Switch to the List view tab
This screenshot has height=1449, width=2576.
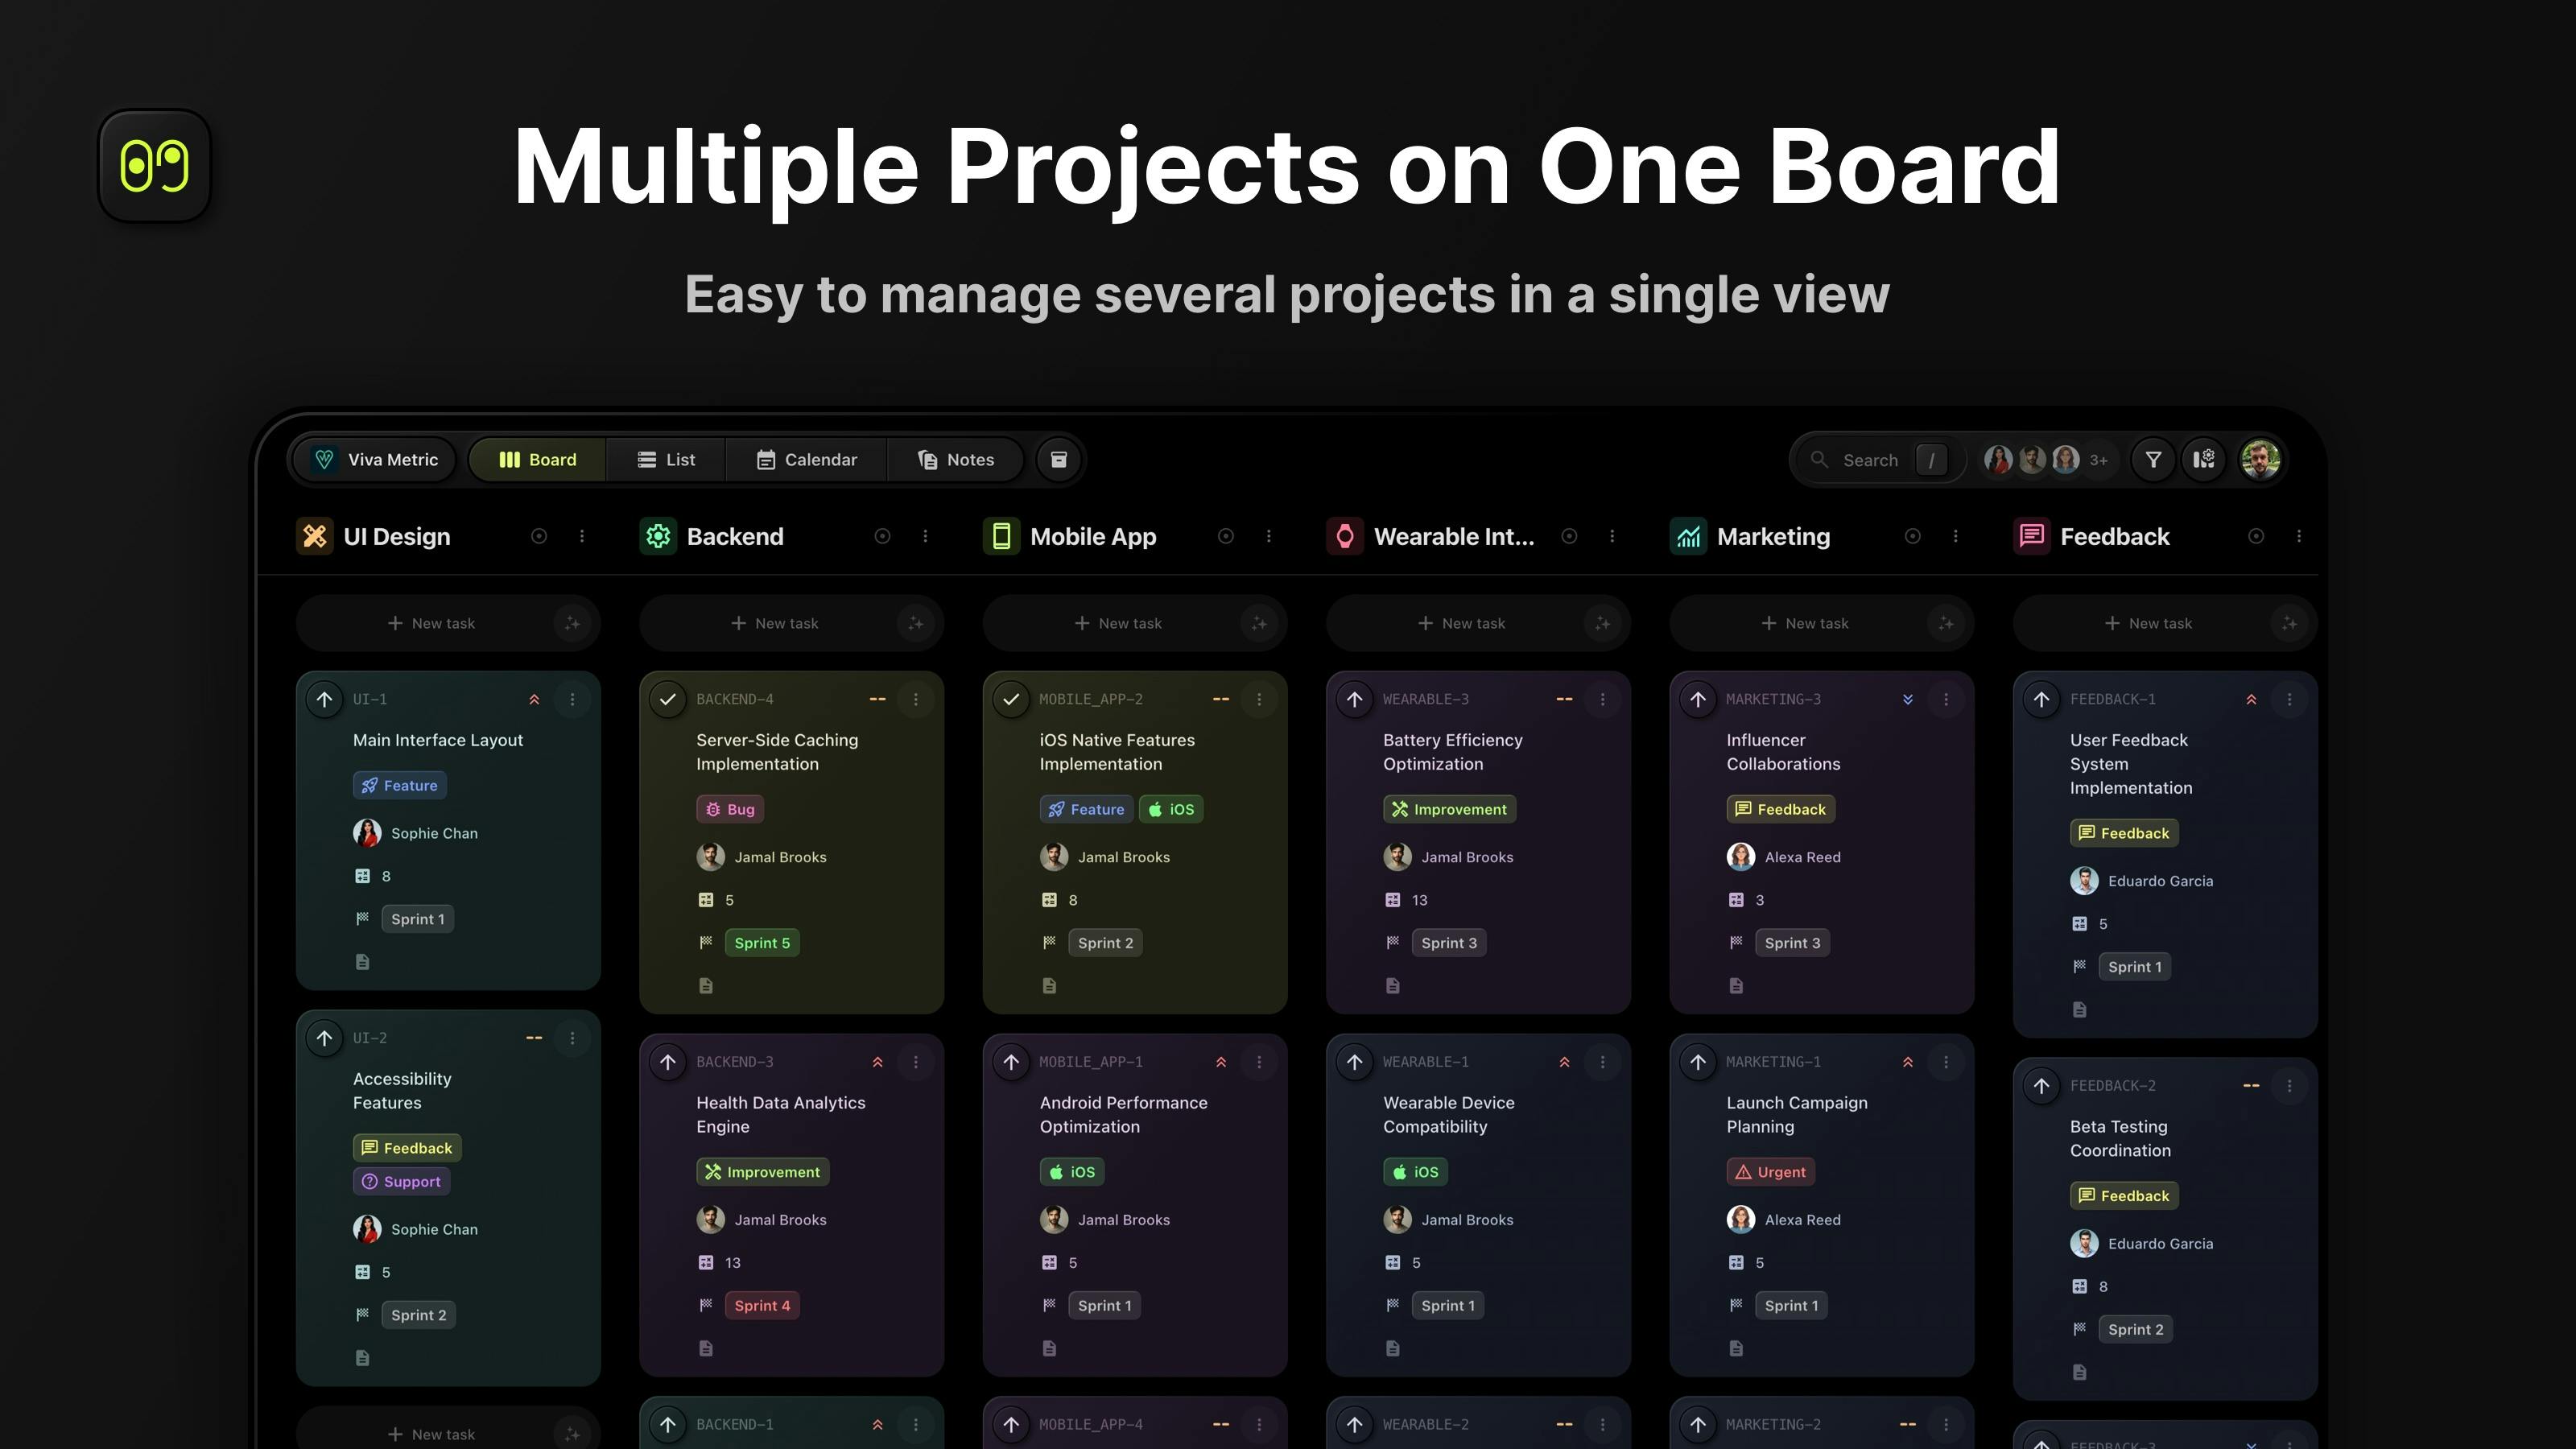click(666, 460)
